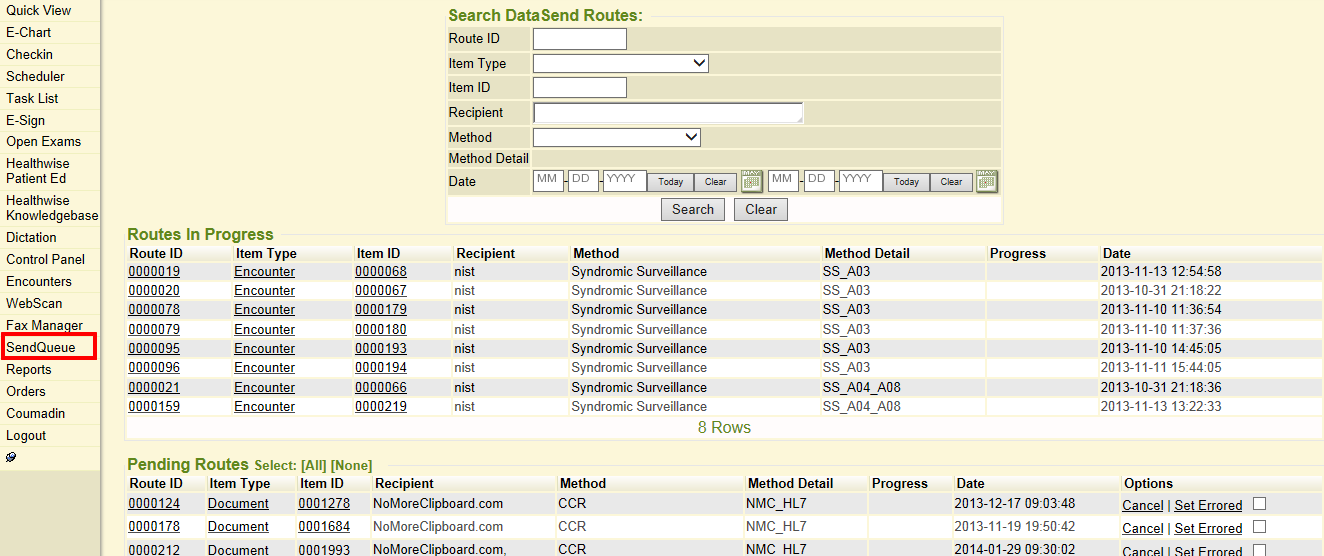This screenshot has width=1324, height=556.
Task: Open the Method dropdown list
Action: pyautogui.click(x=616, y=137)
